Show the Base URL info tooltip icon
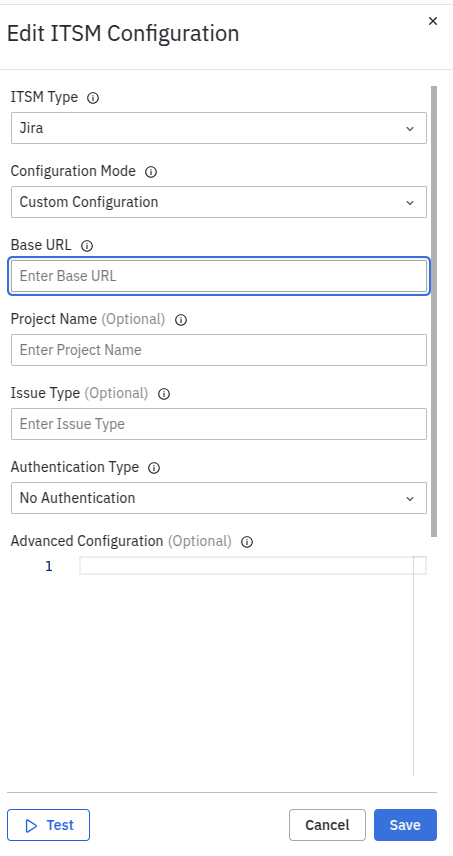This screenshot has width=453, height=856. 87,246
